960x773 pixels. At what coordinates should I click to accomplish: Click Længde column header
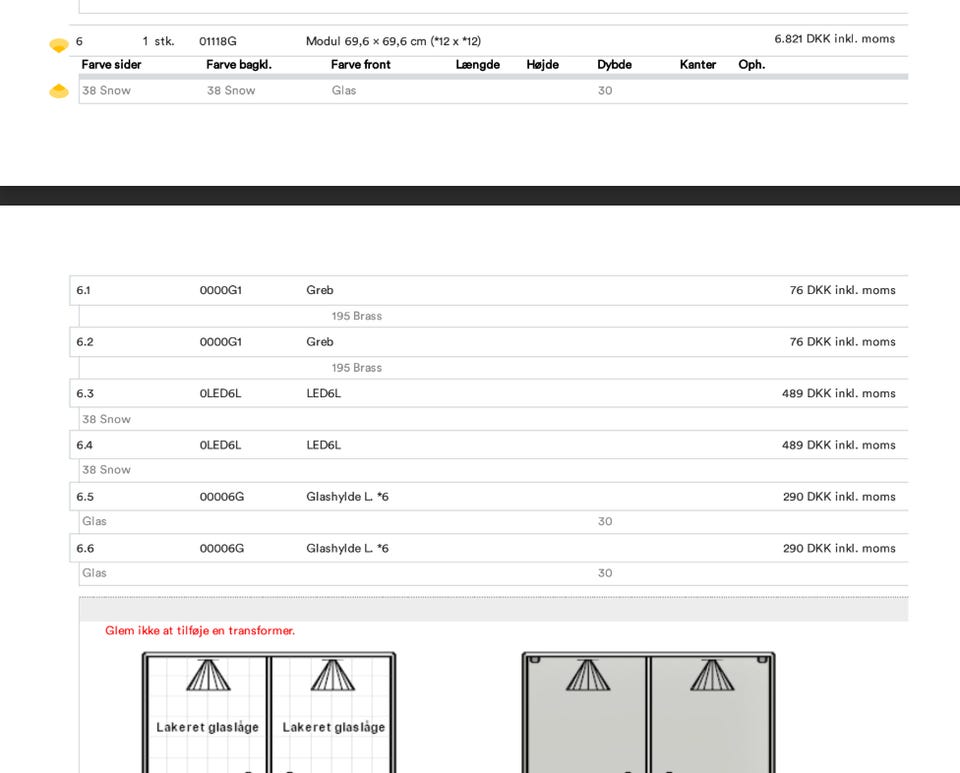(x=478, y=64)
